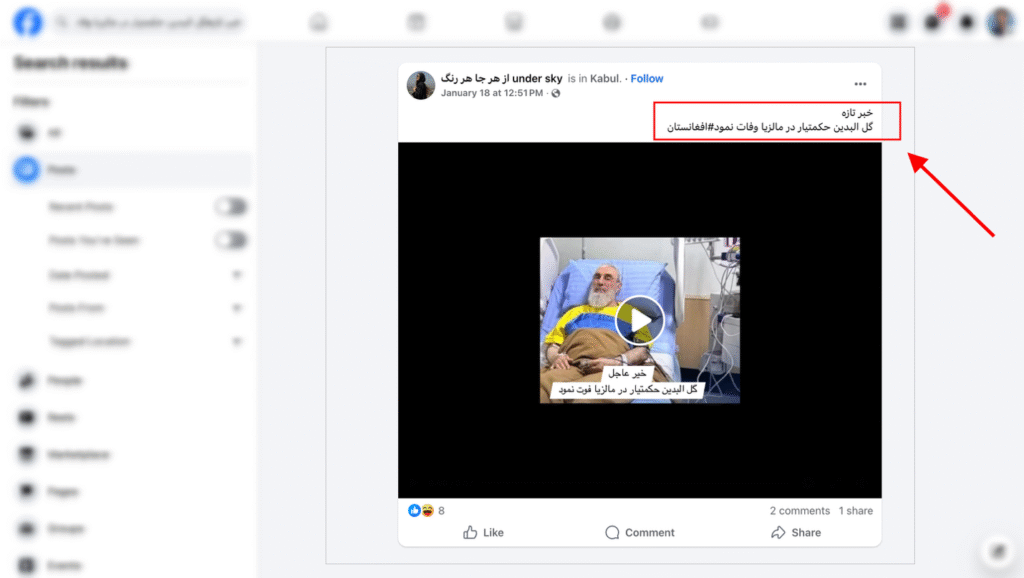Enable the Posts You've Seen switch
Screen dimensions: 1024x578
click(x=231, y=240)
